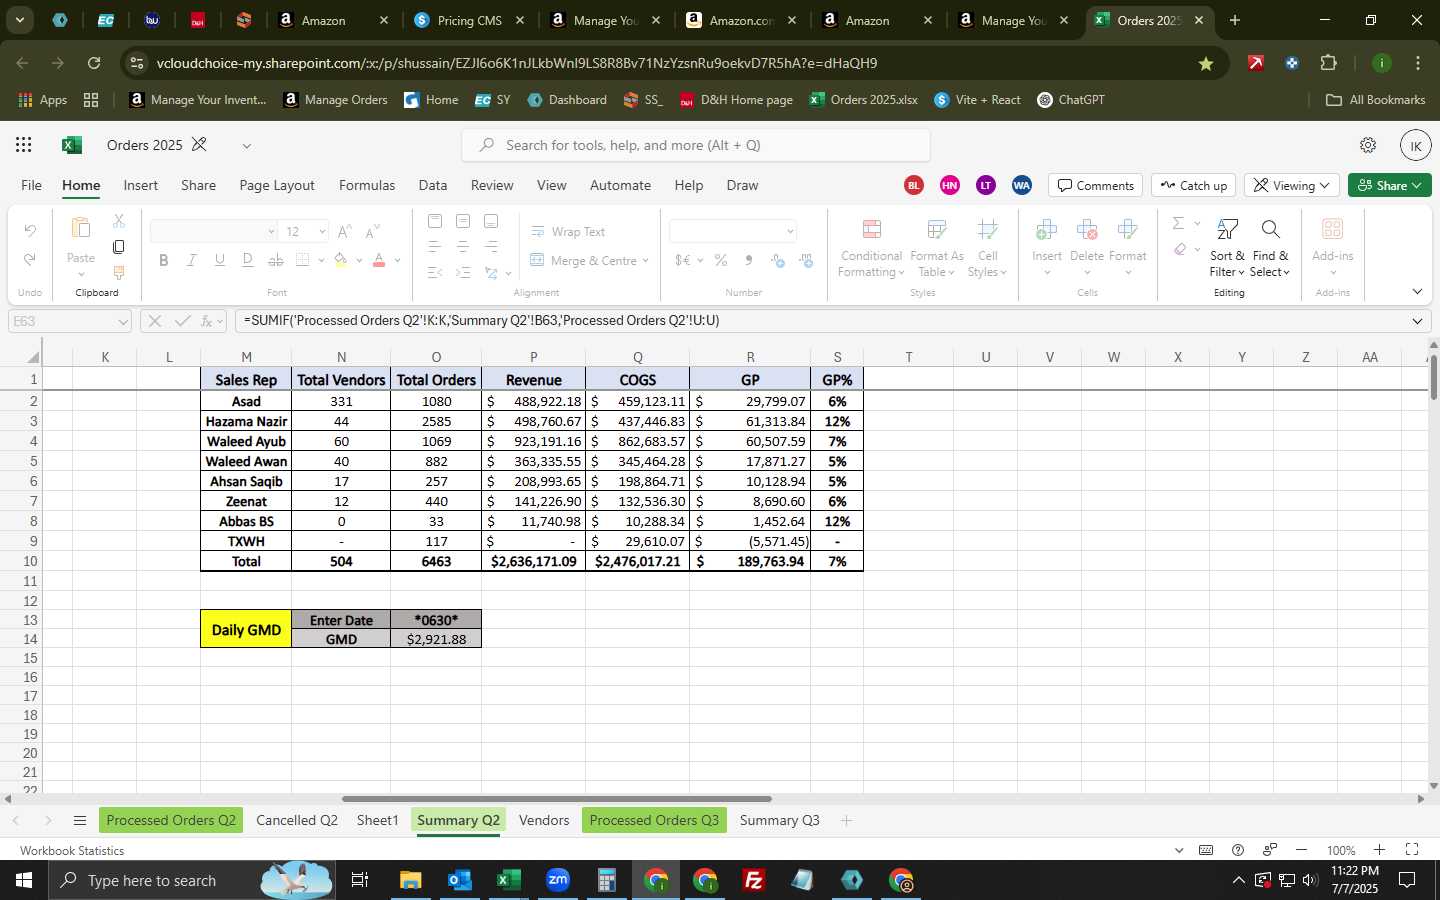The height and width of the screenshot is (900, 1440).
Task: Expand the Merge & Centre dropdown arrow
Action: pyautogui.click(x=646, y=261)
